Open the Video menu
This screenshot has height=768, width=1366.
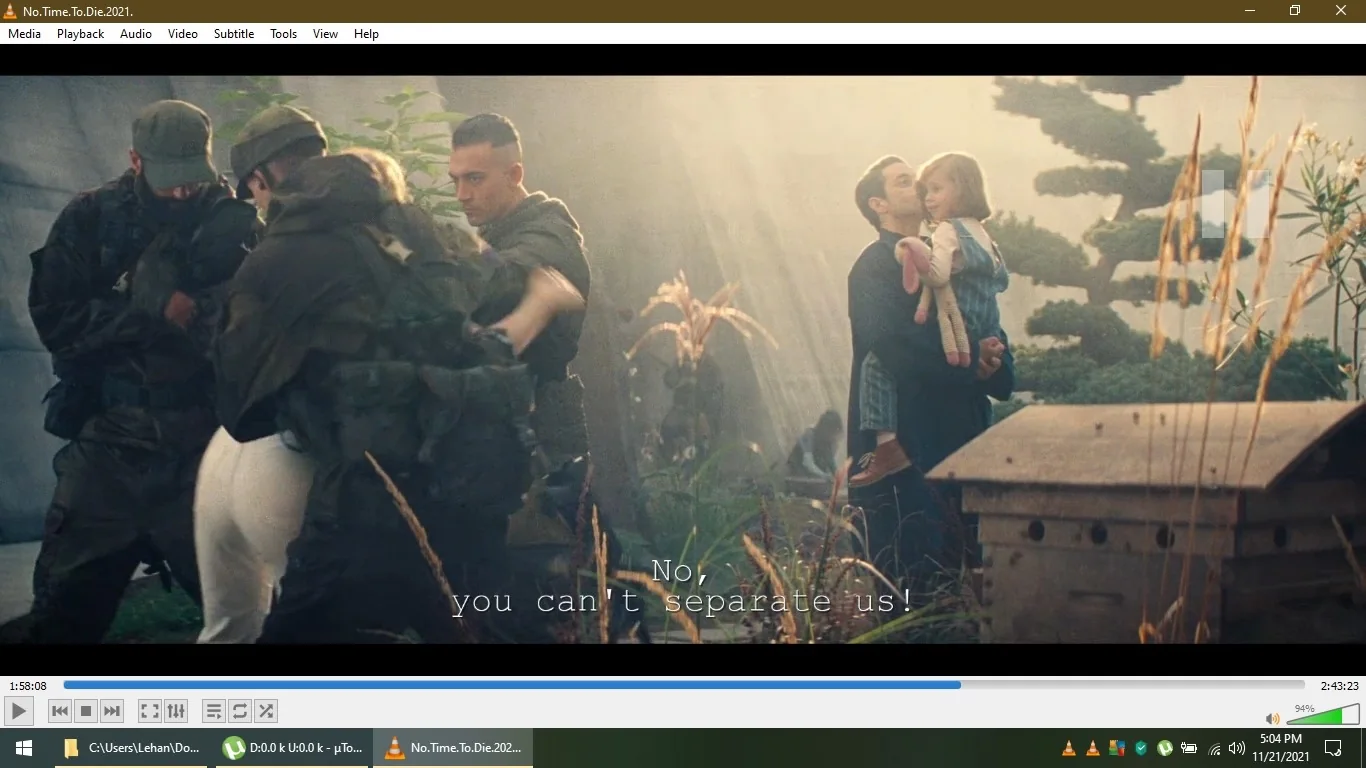[183, 34]
